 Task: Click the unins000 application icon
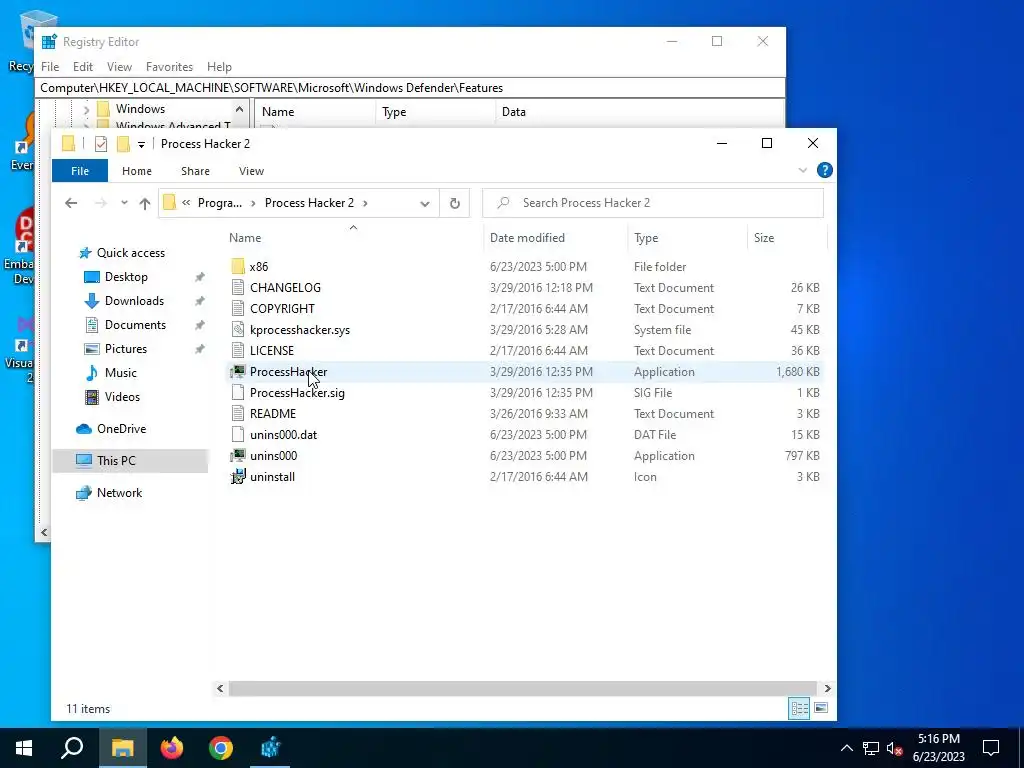click(238, 456)
